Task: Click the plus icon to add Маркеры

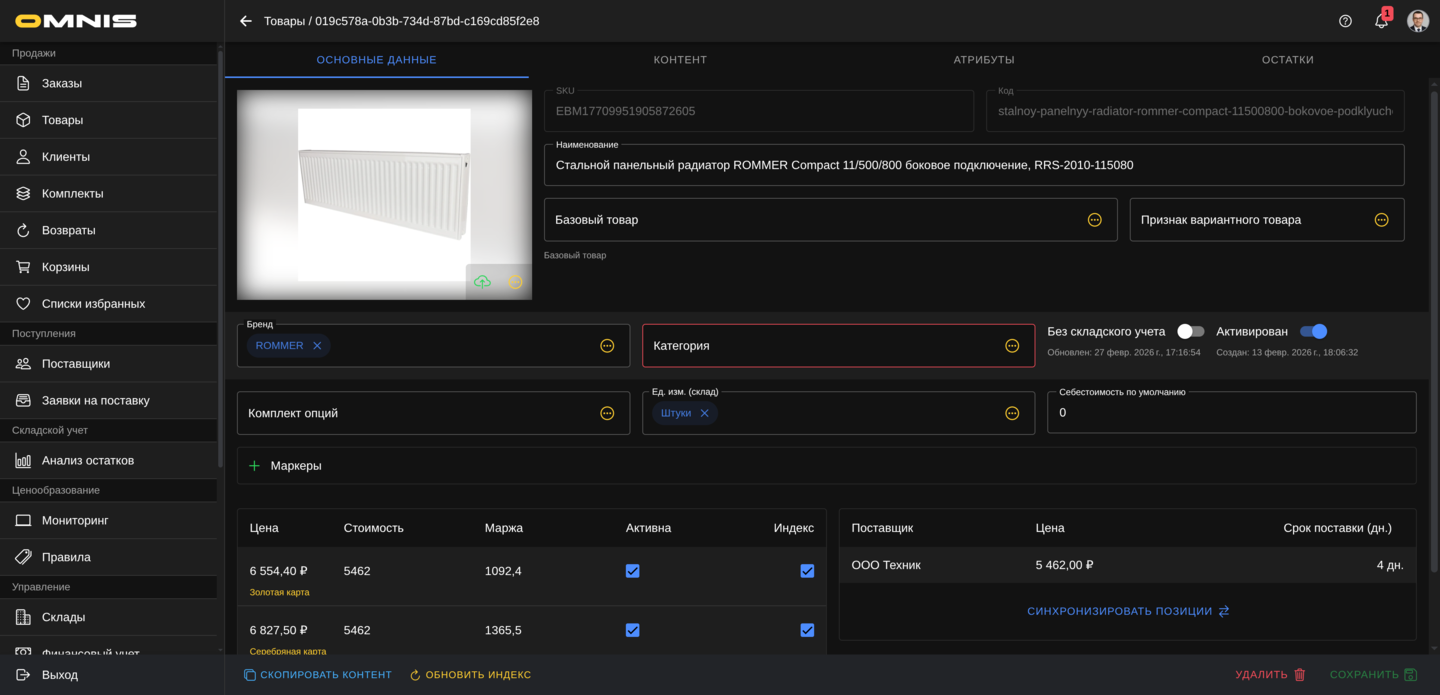Action: click(254, 466)
